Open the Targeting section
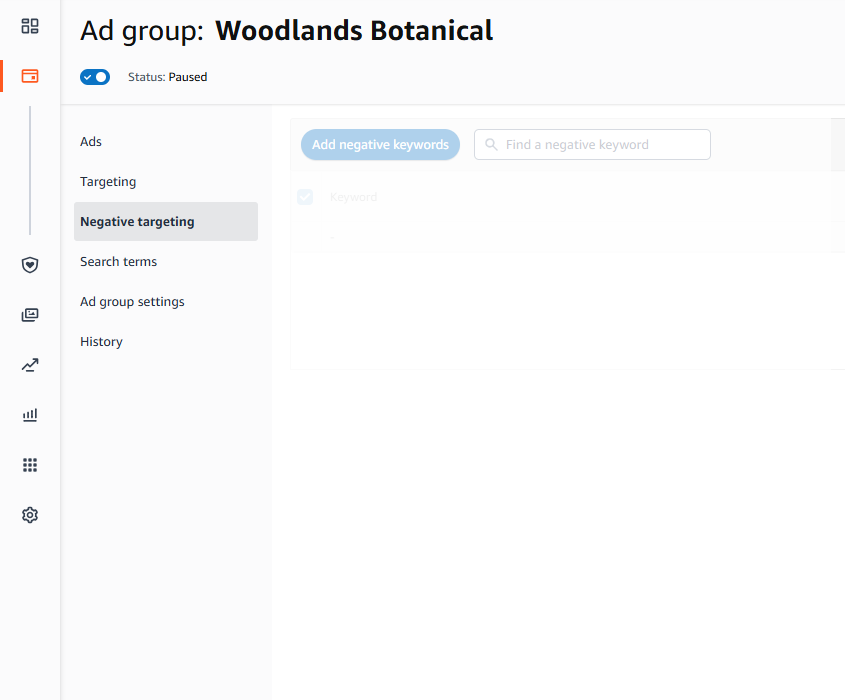This screenshot has width=845, height=700. [x=108, y=182]
